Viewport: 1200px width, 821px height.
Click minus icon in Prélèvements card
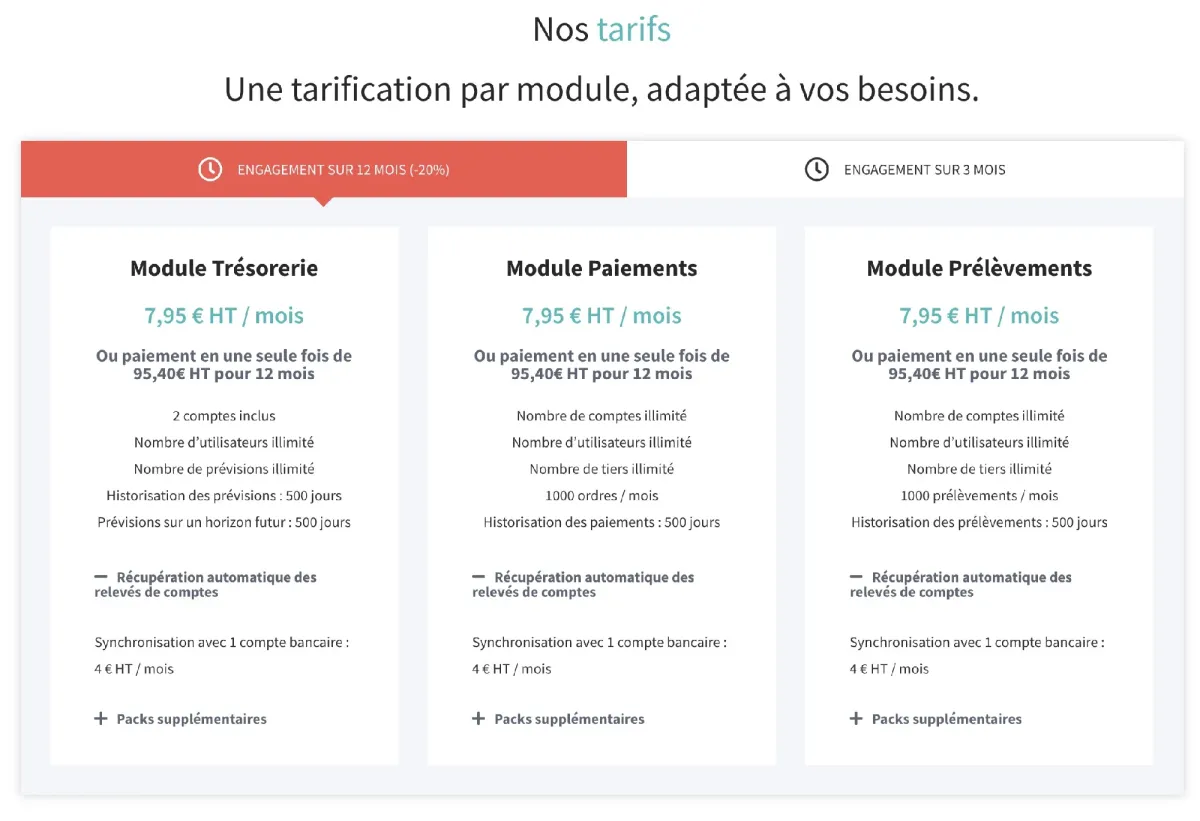click(x=856, y=577)
